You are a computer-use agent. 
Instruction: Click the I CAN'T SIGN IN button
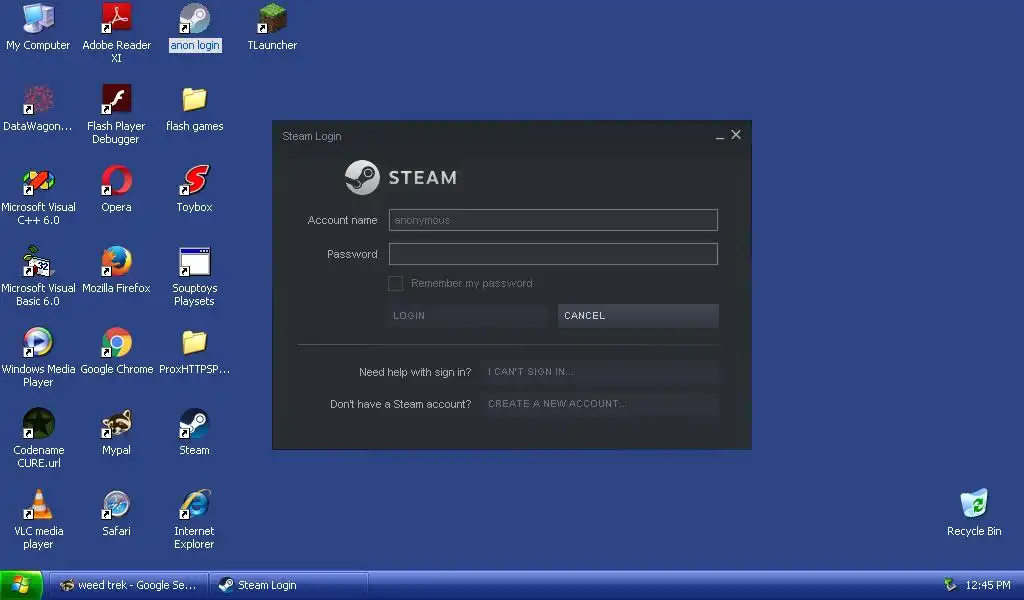[600, 371]
